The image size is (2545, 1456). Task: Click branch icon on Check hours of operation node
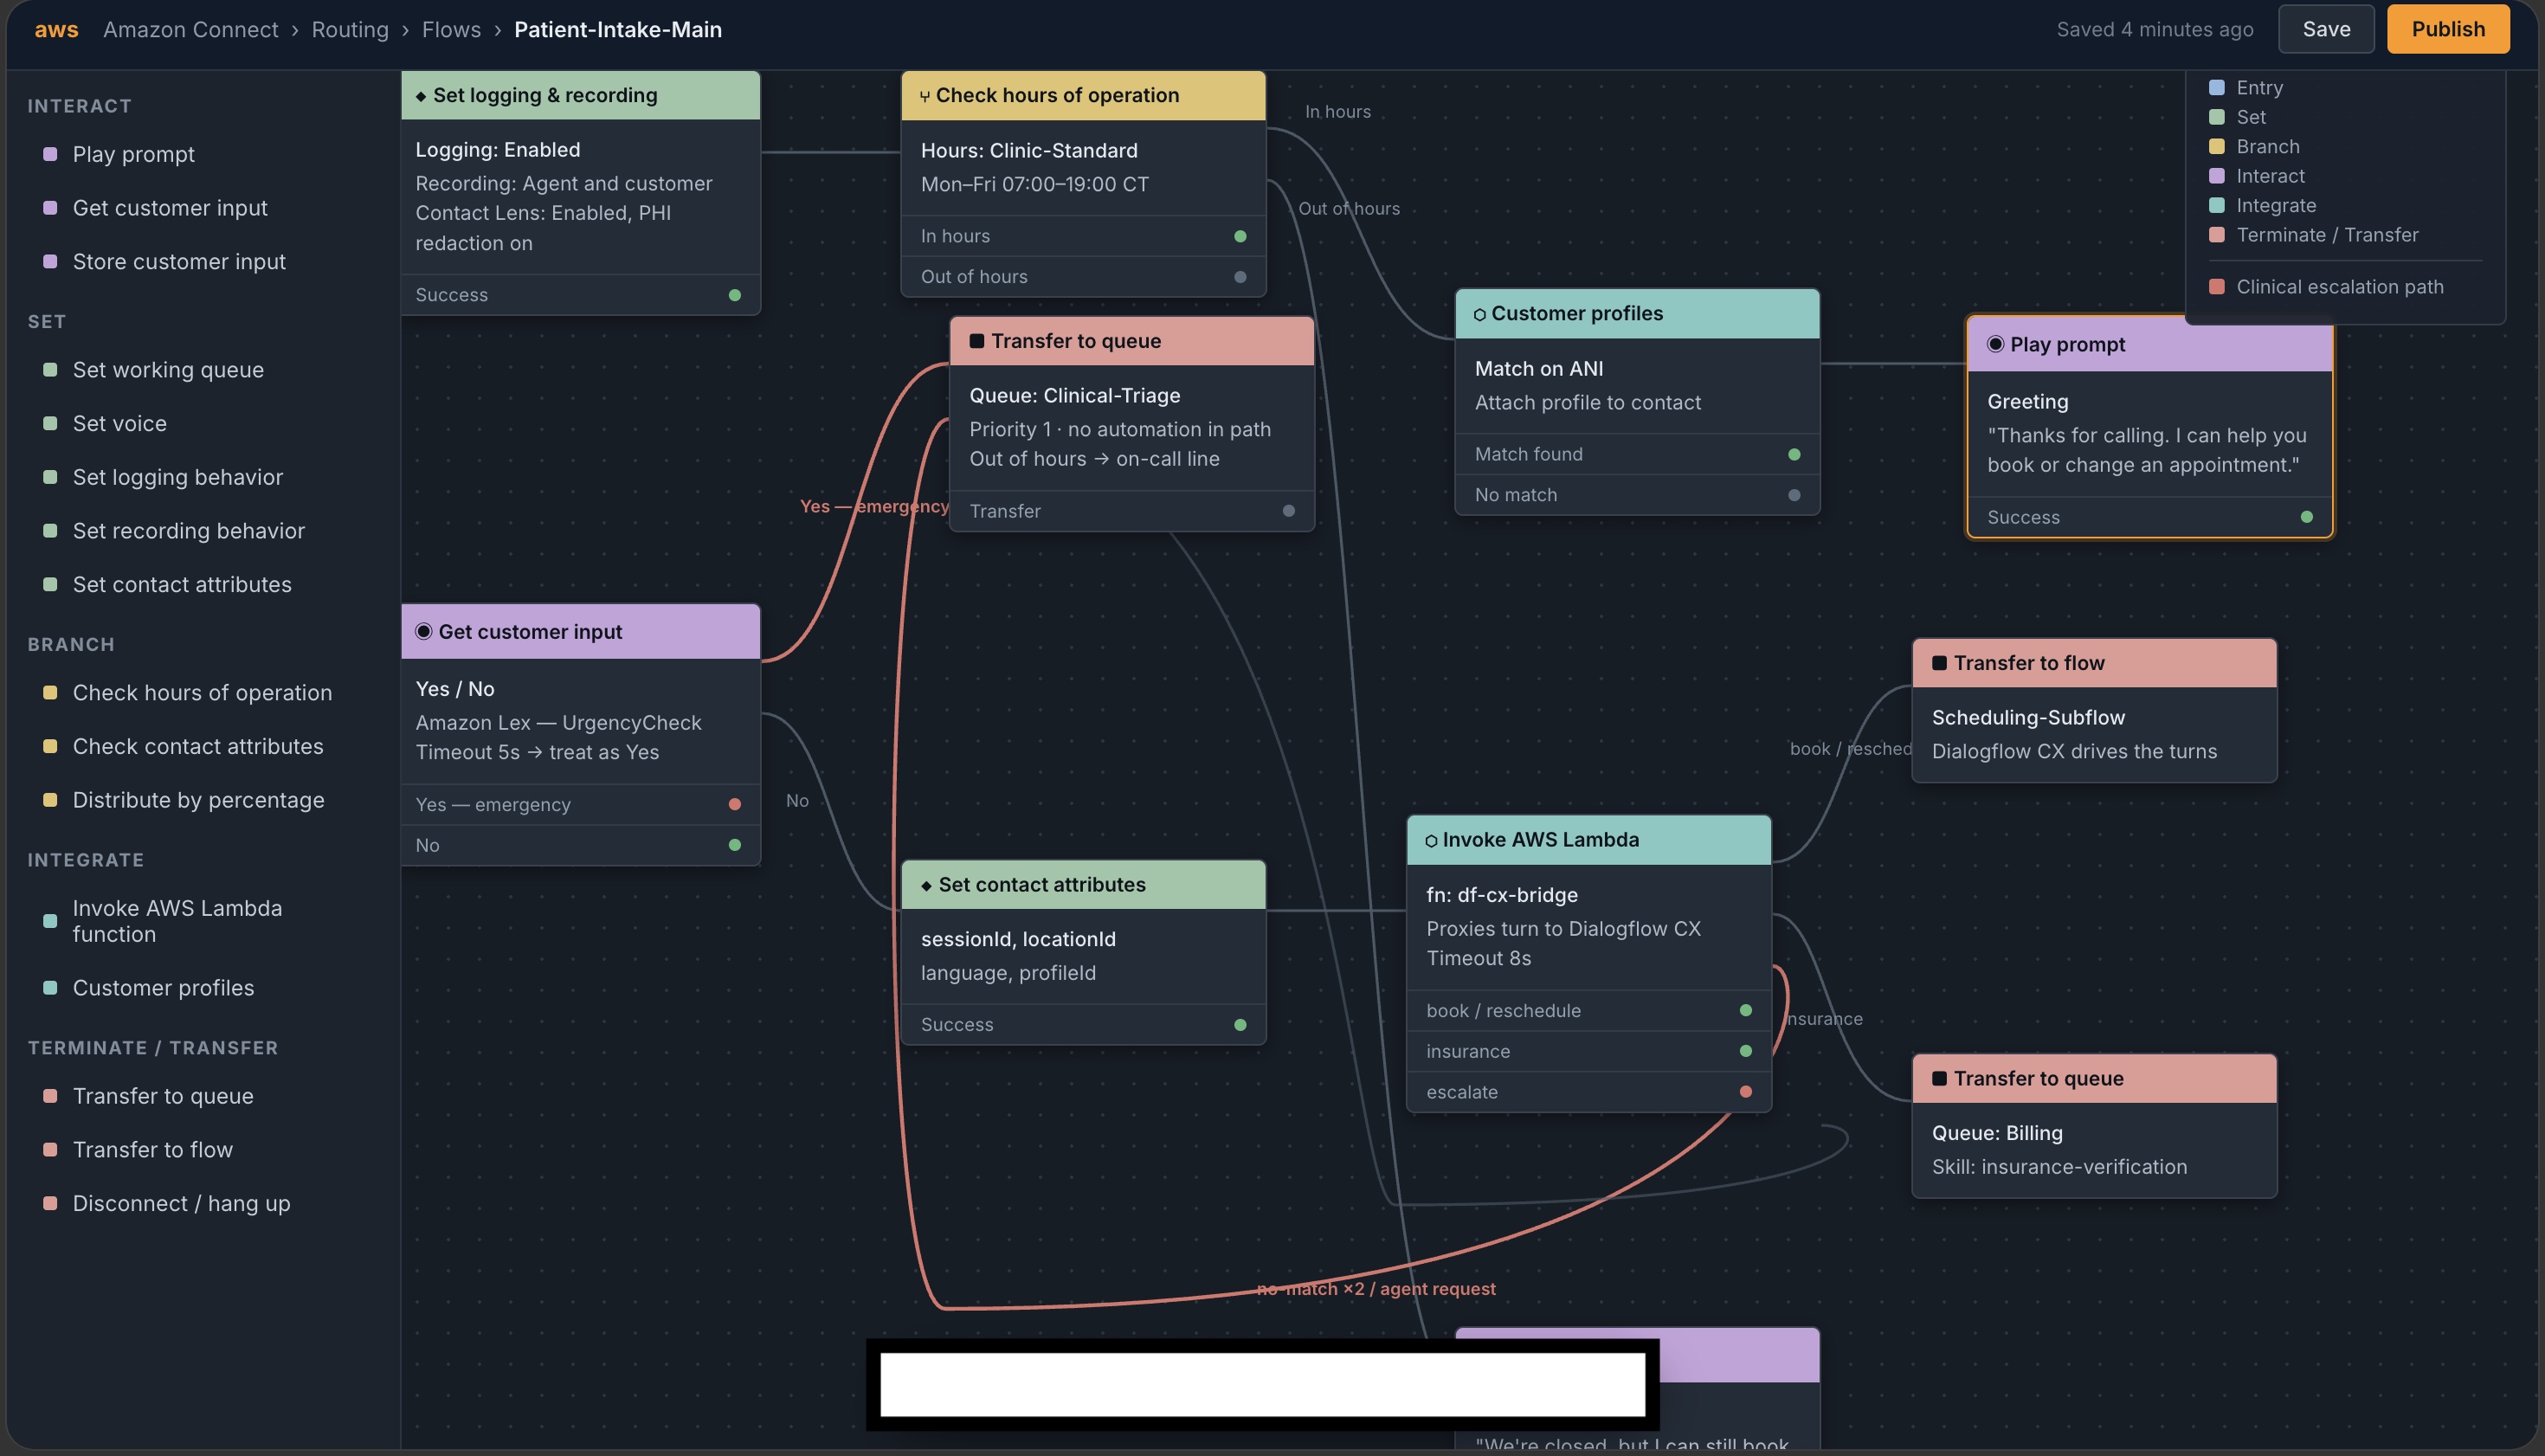click(925, 96)
